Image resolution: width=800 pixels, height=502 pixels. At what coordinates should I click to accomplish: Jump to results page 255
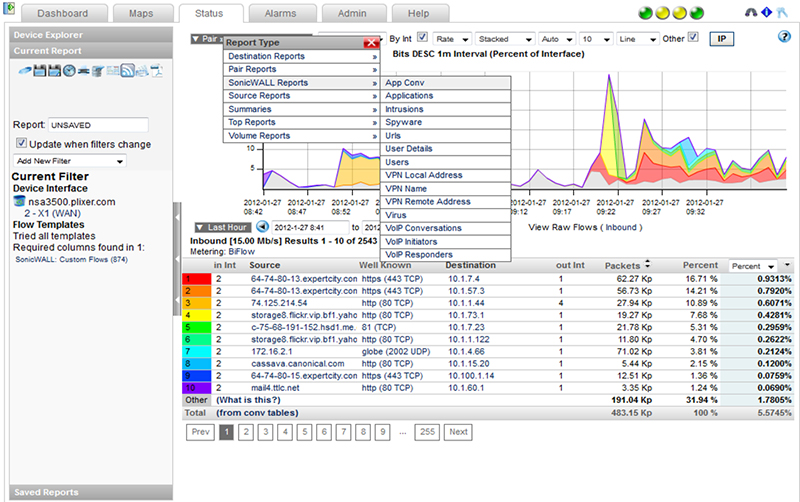427,432
